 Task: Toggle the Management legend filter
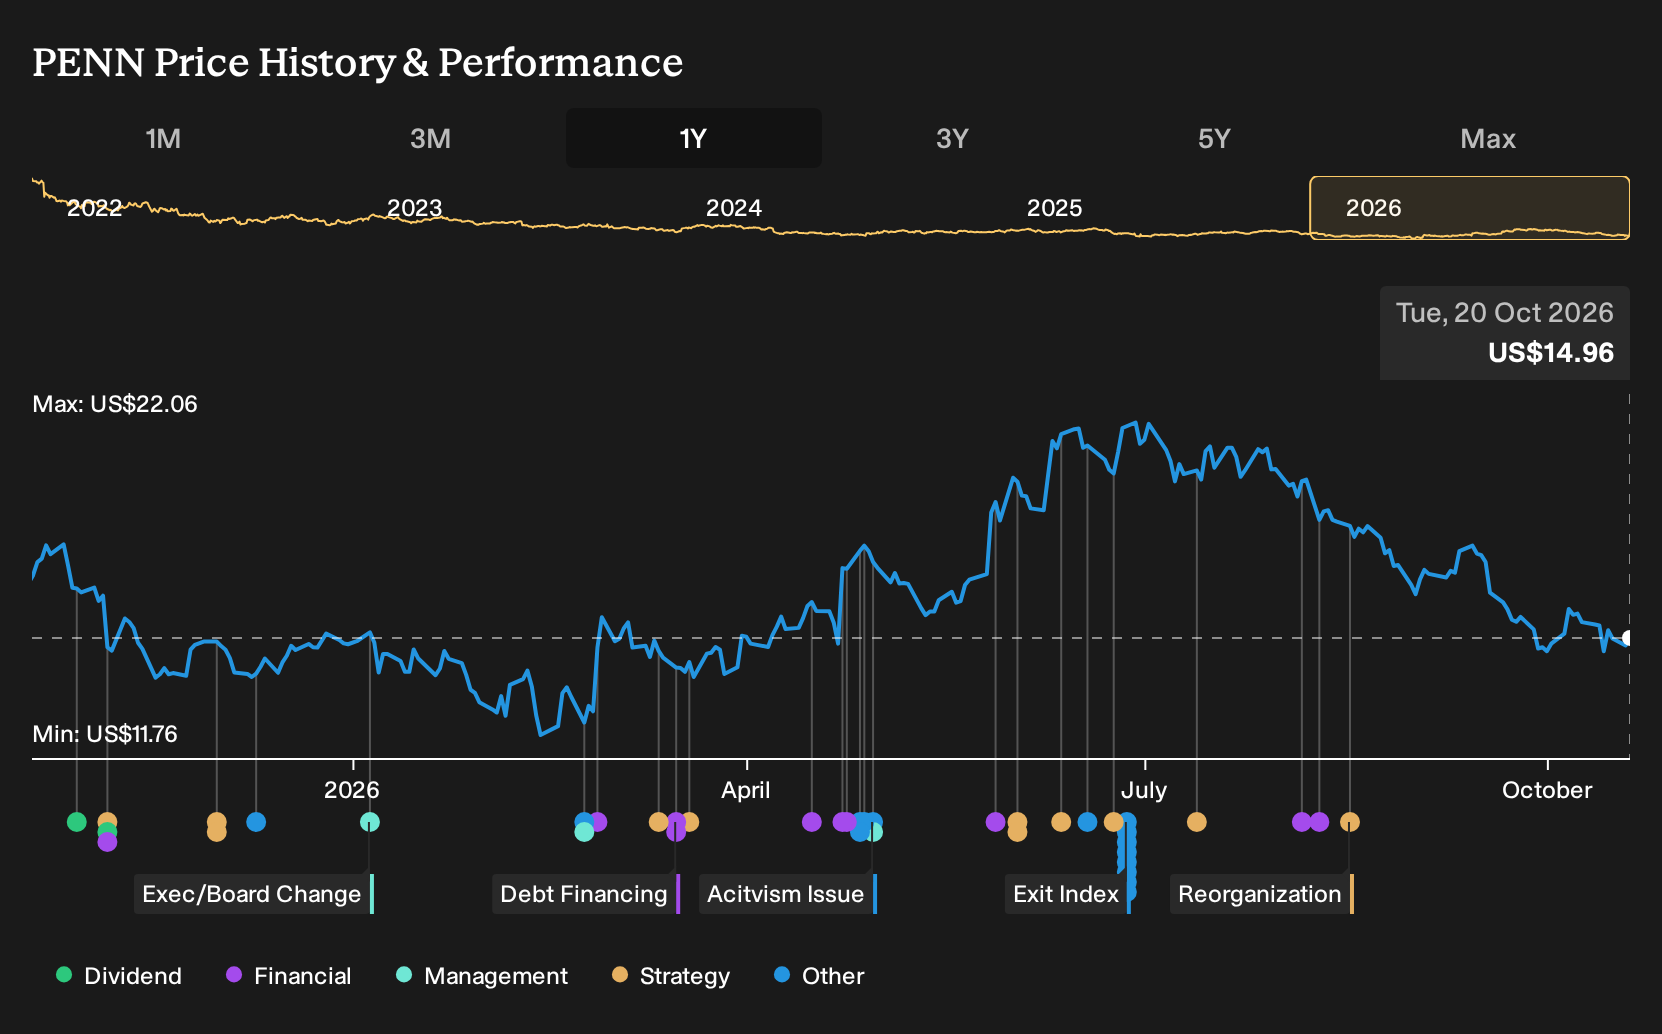click(x=482, y=976)
